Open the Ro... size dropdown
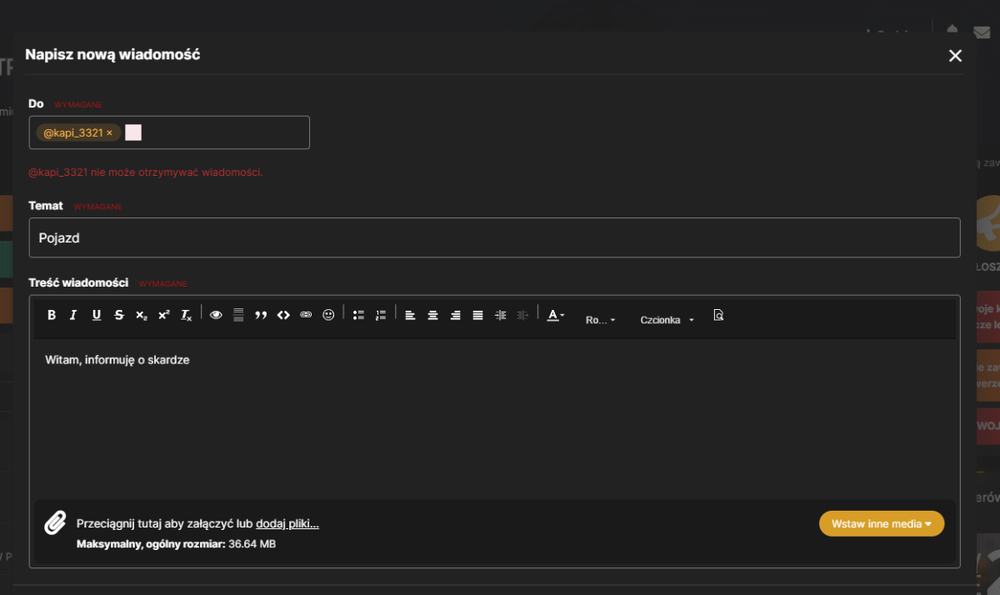 [x=600, y=320]
